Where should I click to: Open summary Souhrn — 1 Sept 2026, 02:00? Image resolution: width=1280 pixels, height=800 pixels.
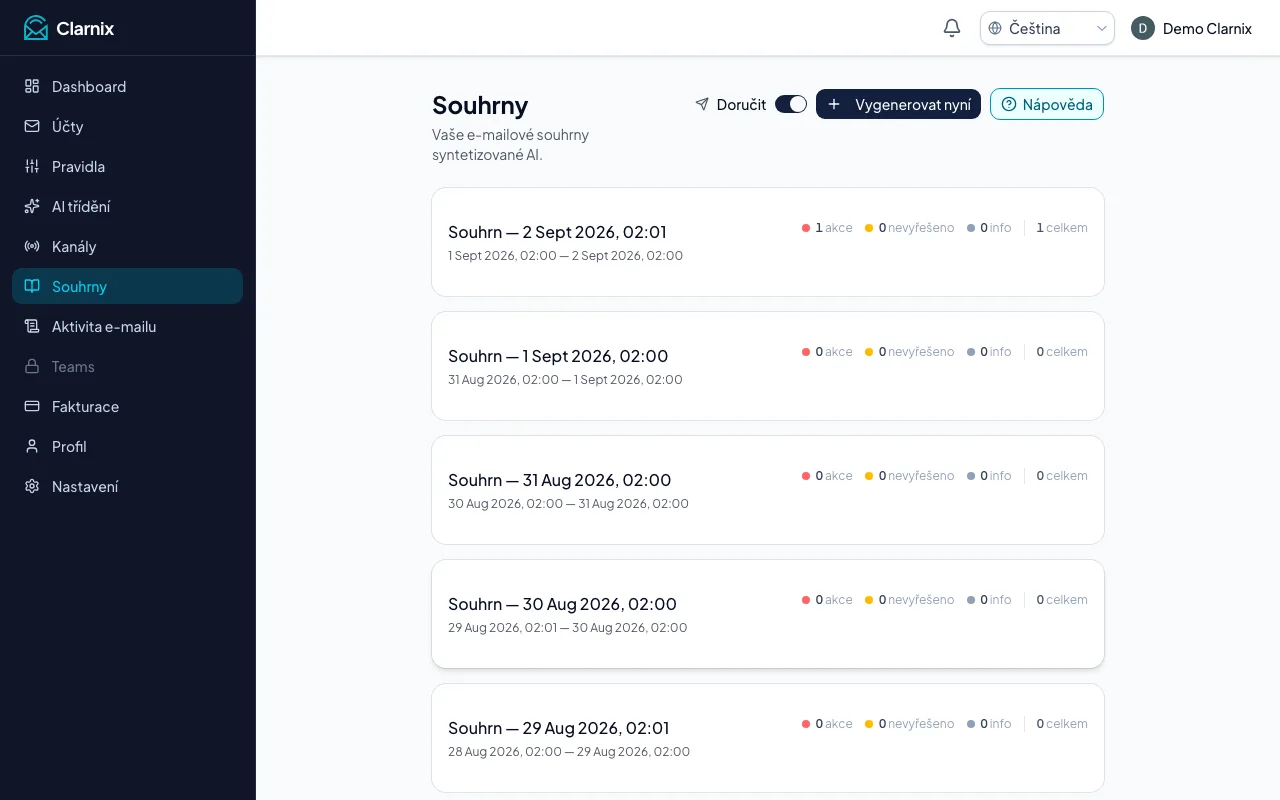pos(768,366)
